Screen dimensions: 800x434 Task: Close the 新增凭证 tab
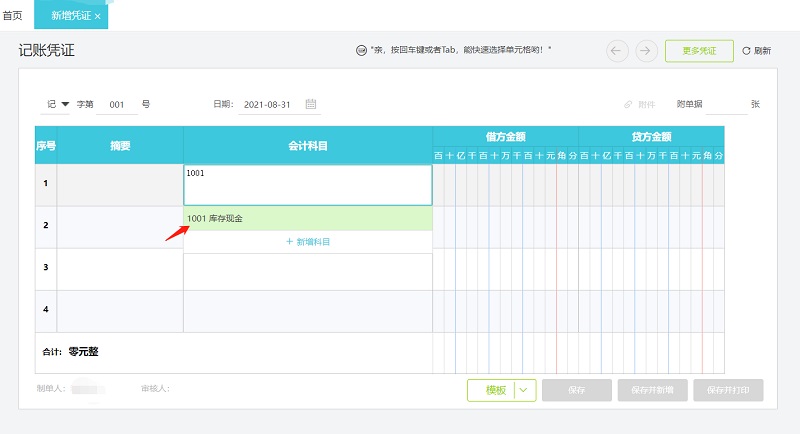coord(98,16)
